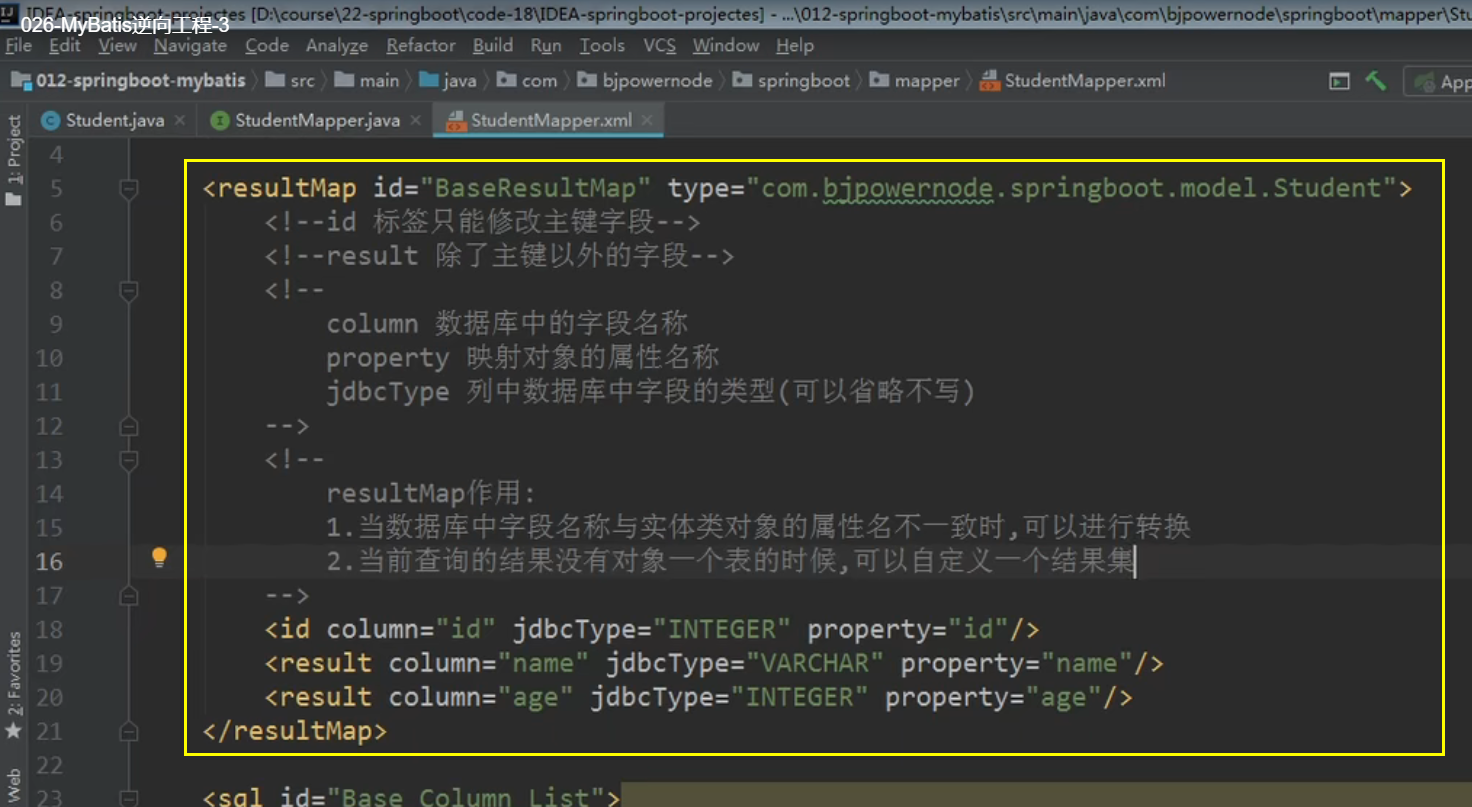Open the File menu
Screen dimensions: 1472x807
pos(18,46)
